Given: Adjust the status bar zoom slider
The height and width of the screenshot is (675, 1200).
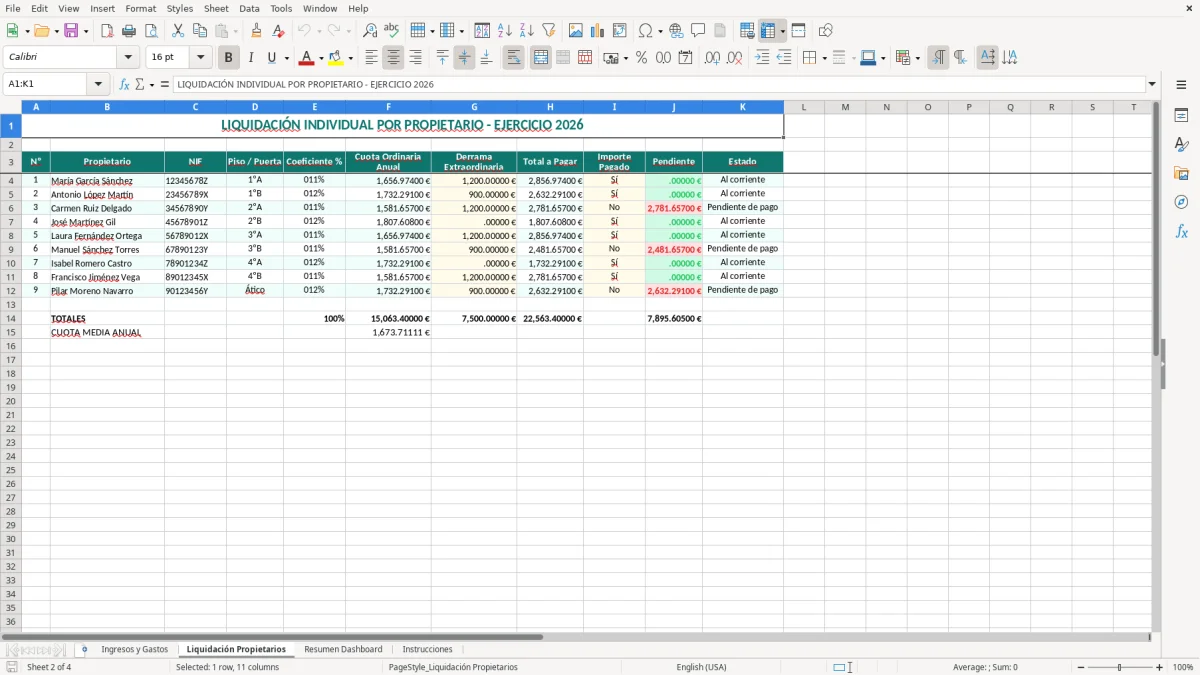Looking at the screenshot, I should 1120,667.
